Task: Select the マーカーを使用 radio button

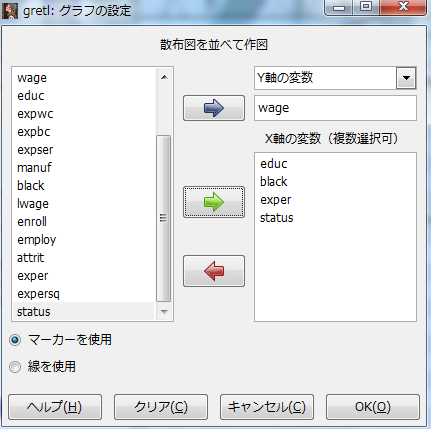Action: click(x=15, y=340)
